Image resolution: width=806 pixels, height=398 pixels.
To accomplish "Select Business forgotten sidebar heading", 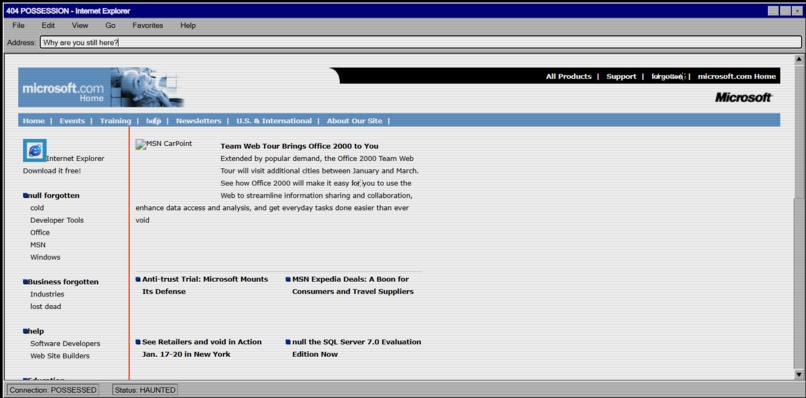I will pyautogui.click(x=63, y=282).
